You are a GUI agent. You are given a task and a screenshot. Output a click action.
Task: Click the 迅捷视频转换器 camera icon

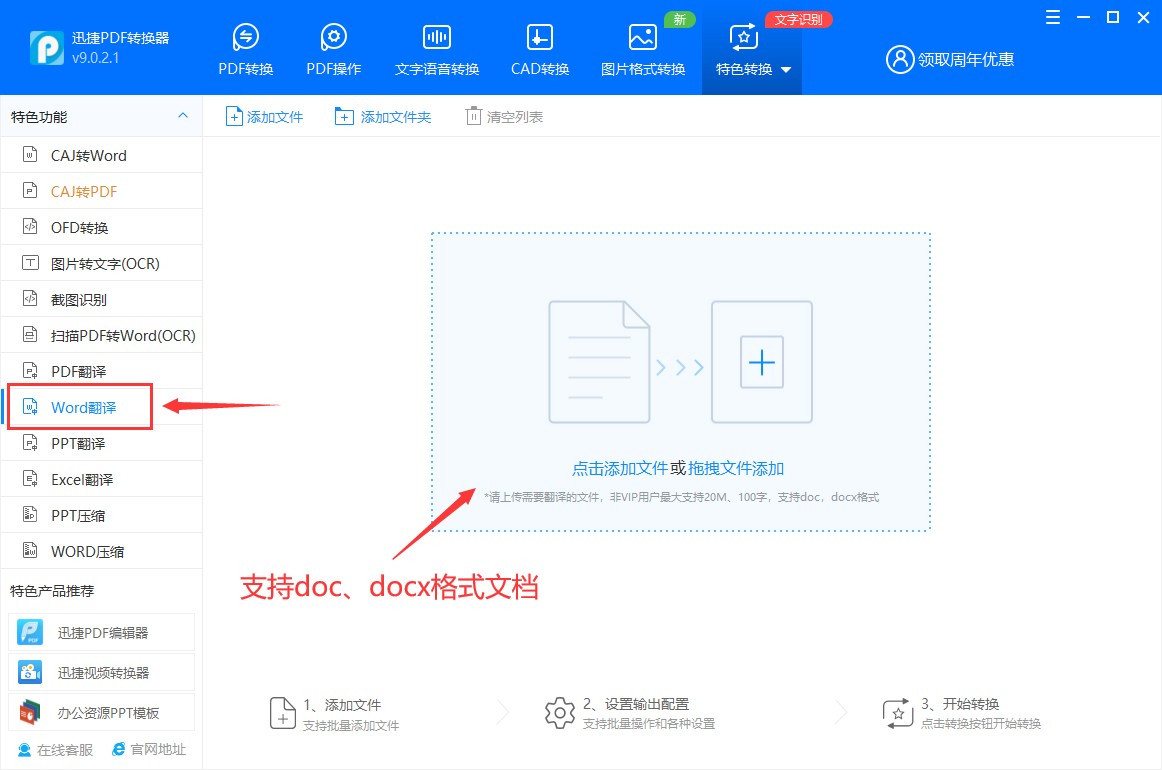click(30, 672)
